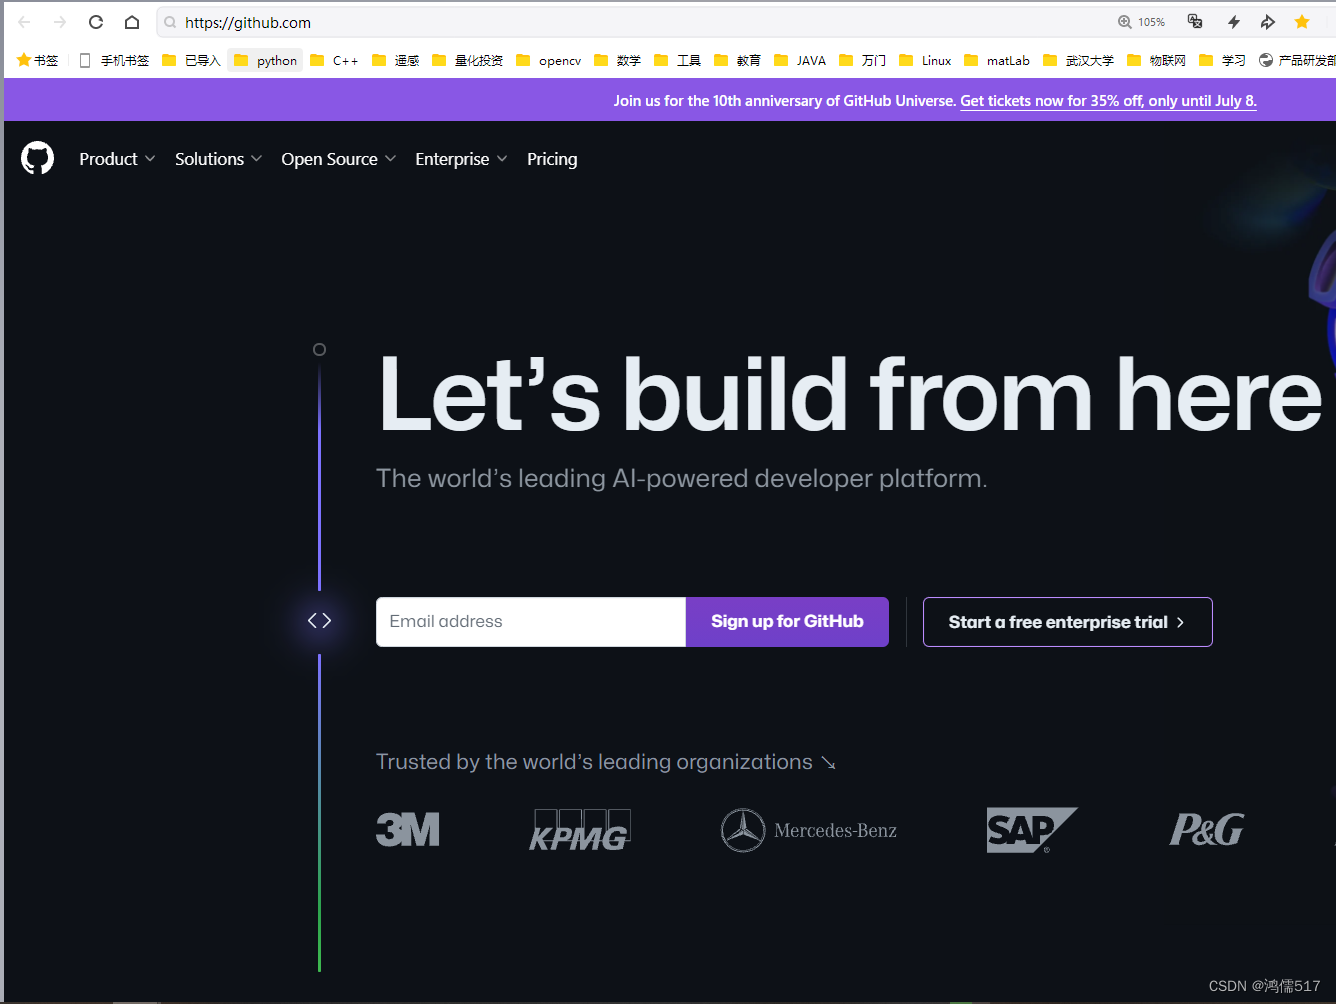Click Start a free enterprise trial button
This screenshot has height=1004, width=1336.
1068,622
